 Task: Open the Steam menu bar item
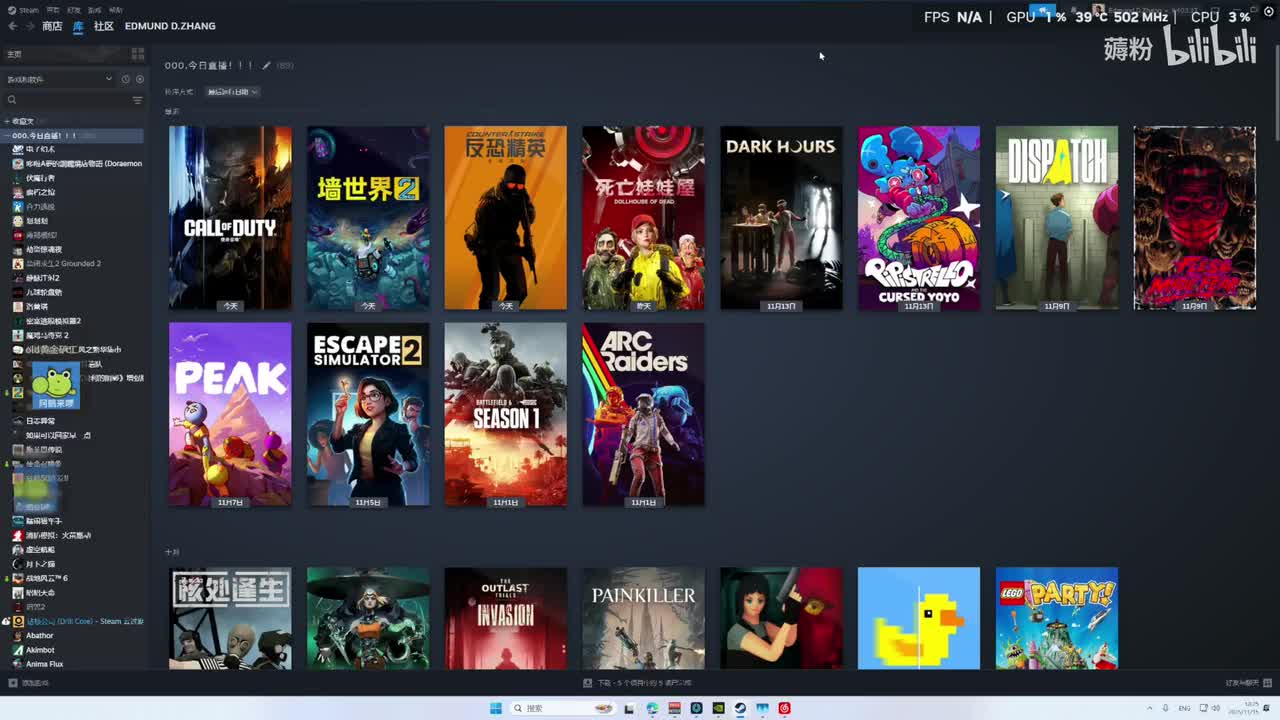29,10
